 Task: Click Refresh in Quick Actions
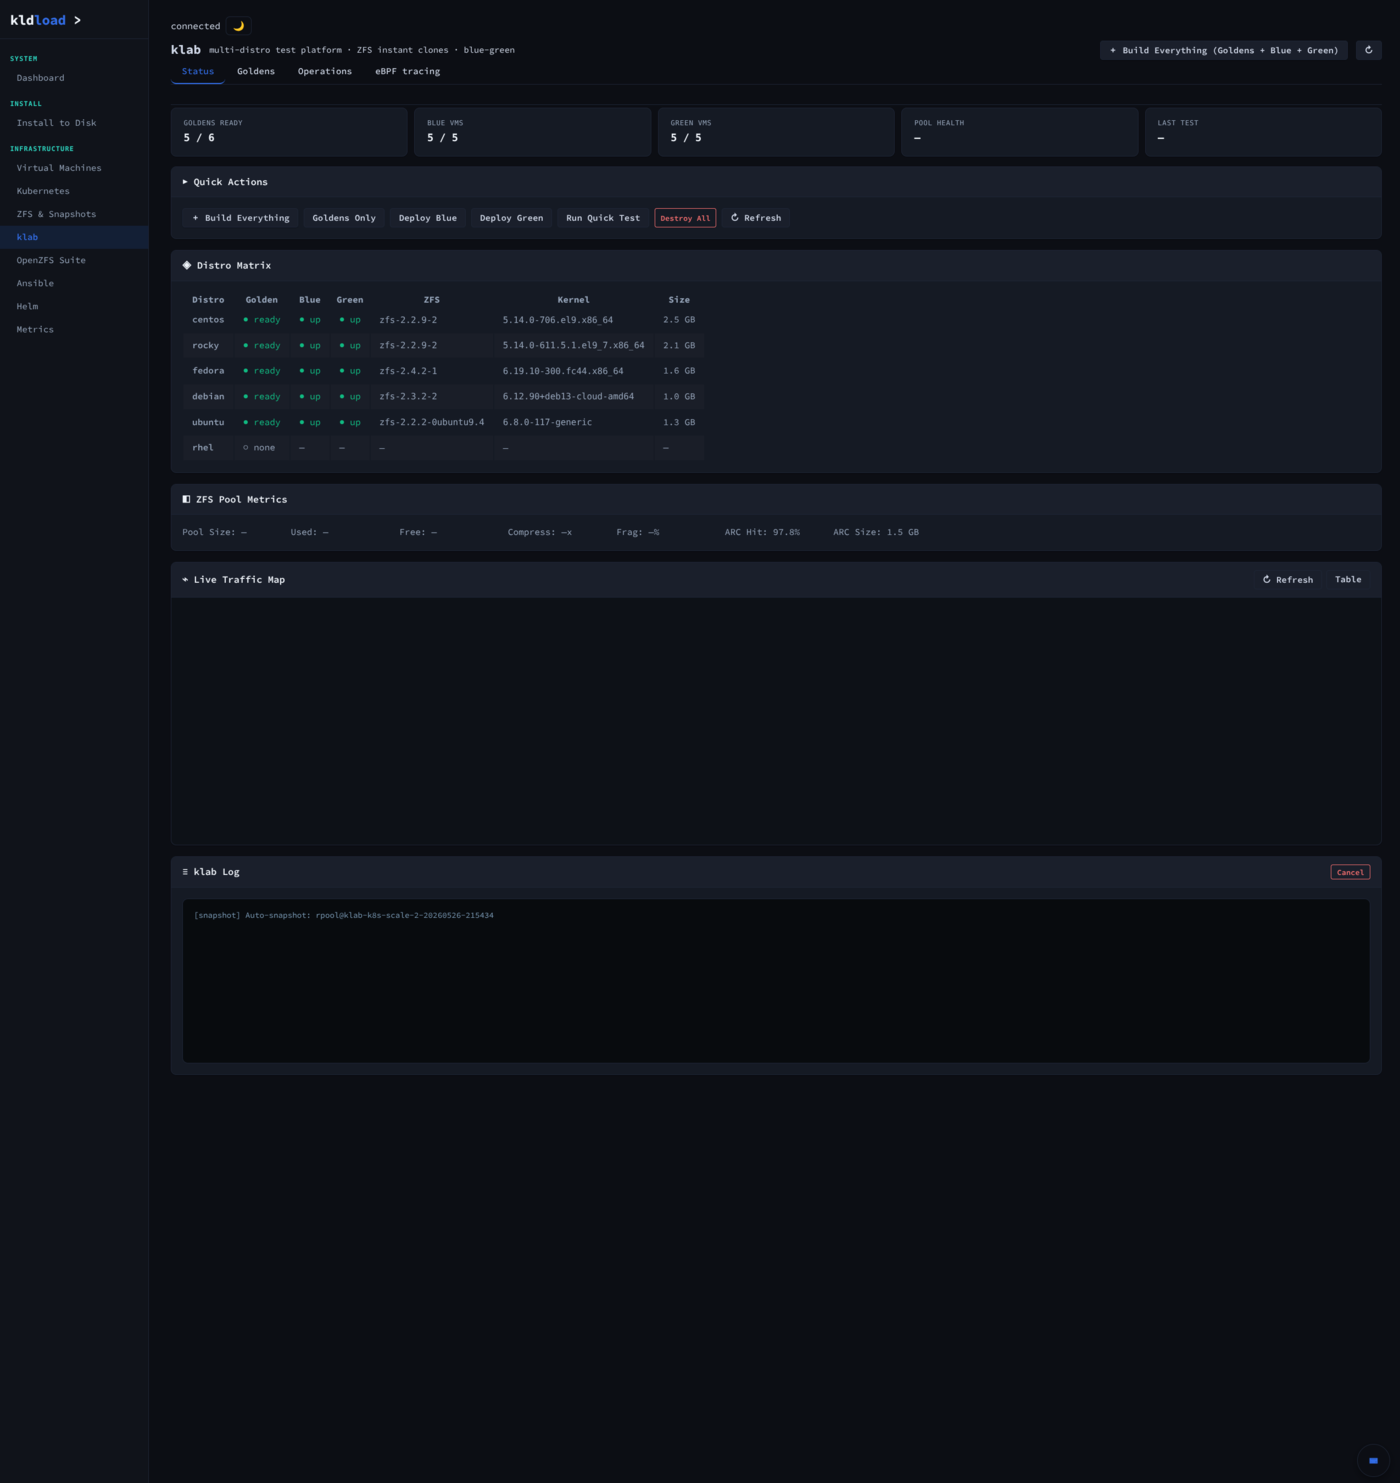(756, 218)
